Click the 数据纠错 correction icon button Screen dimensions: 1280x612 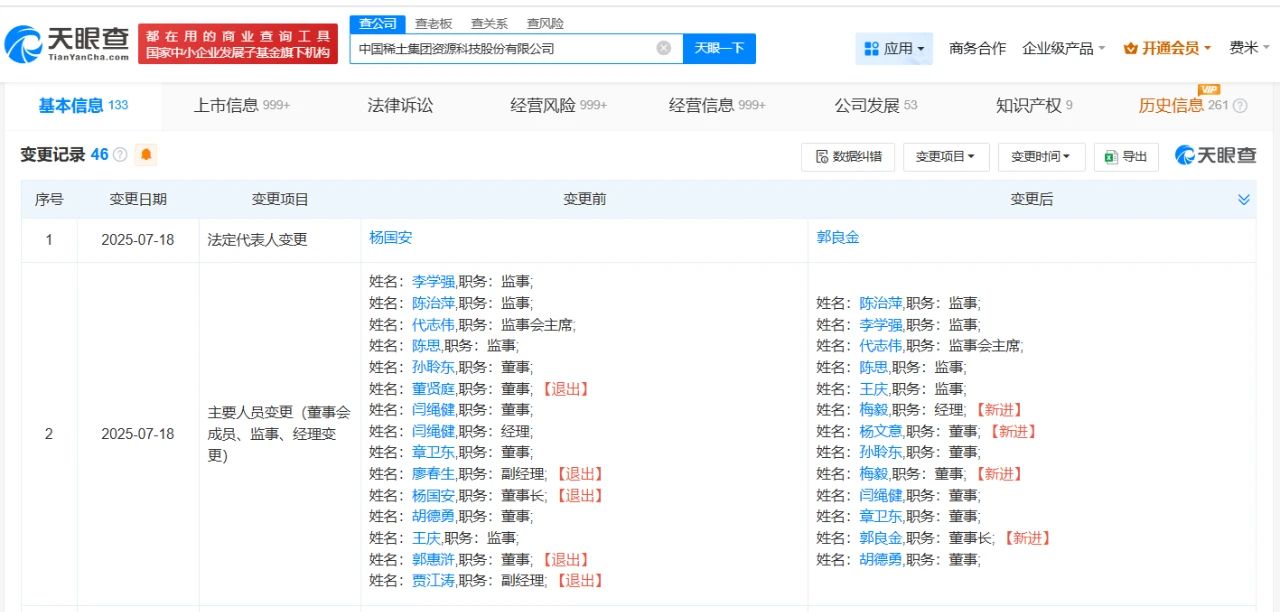(820, 157)
